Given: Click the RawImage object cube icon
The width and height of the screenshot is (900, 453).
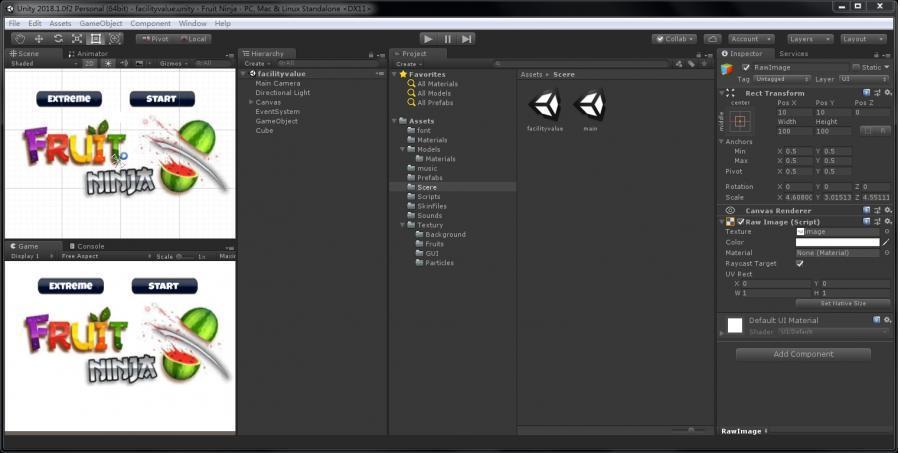Looking at the screenshot, I should (x=727, y=69).
